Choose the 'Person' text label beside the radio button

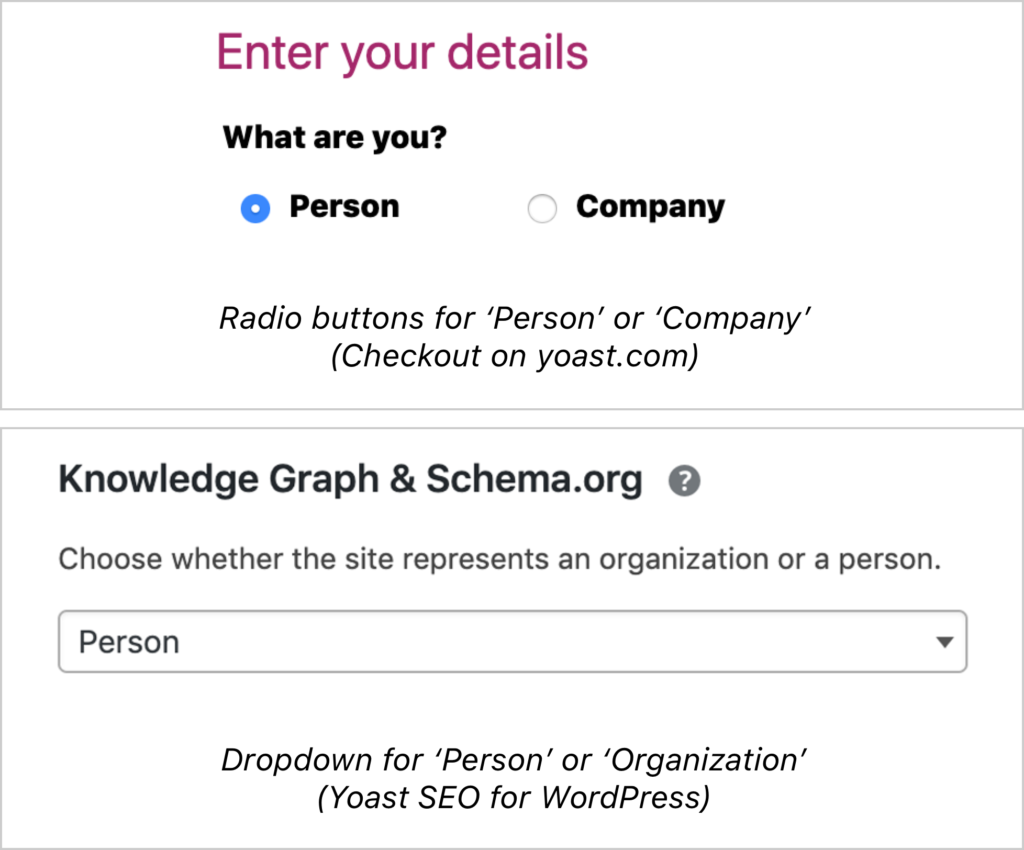344,207
